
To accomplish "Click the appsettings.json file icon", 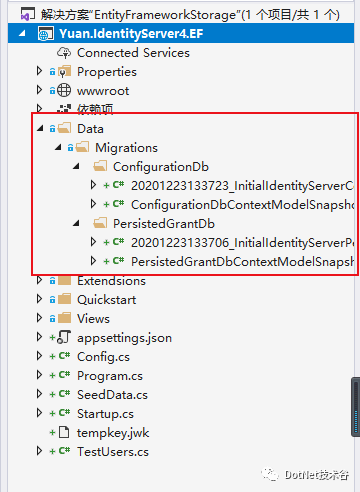I will (x=64, y=337).
